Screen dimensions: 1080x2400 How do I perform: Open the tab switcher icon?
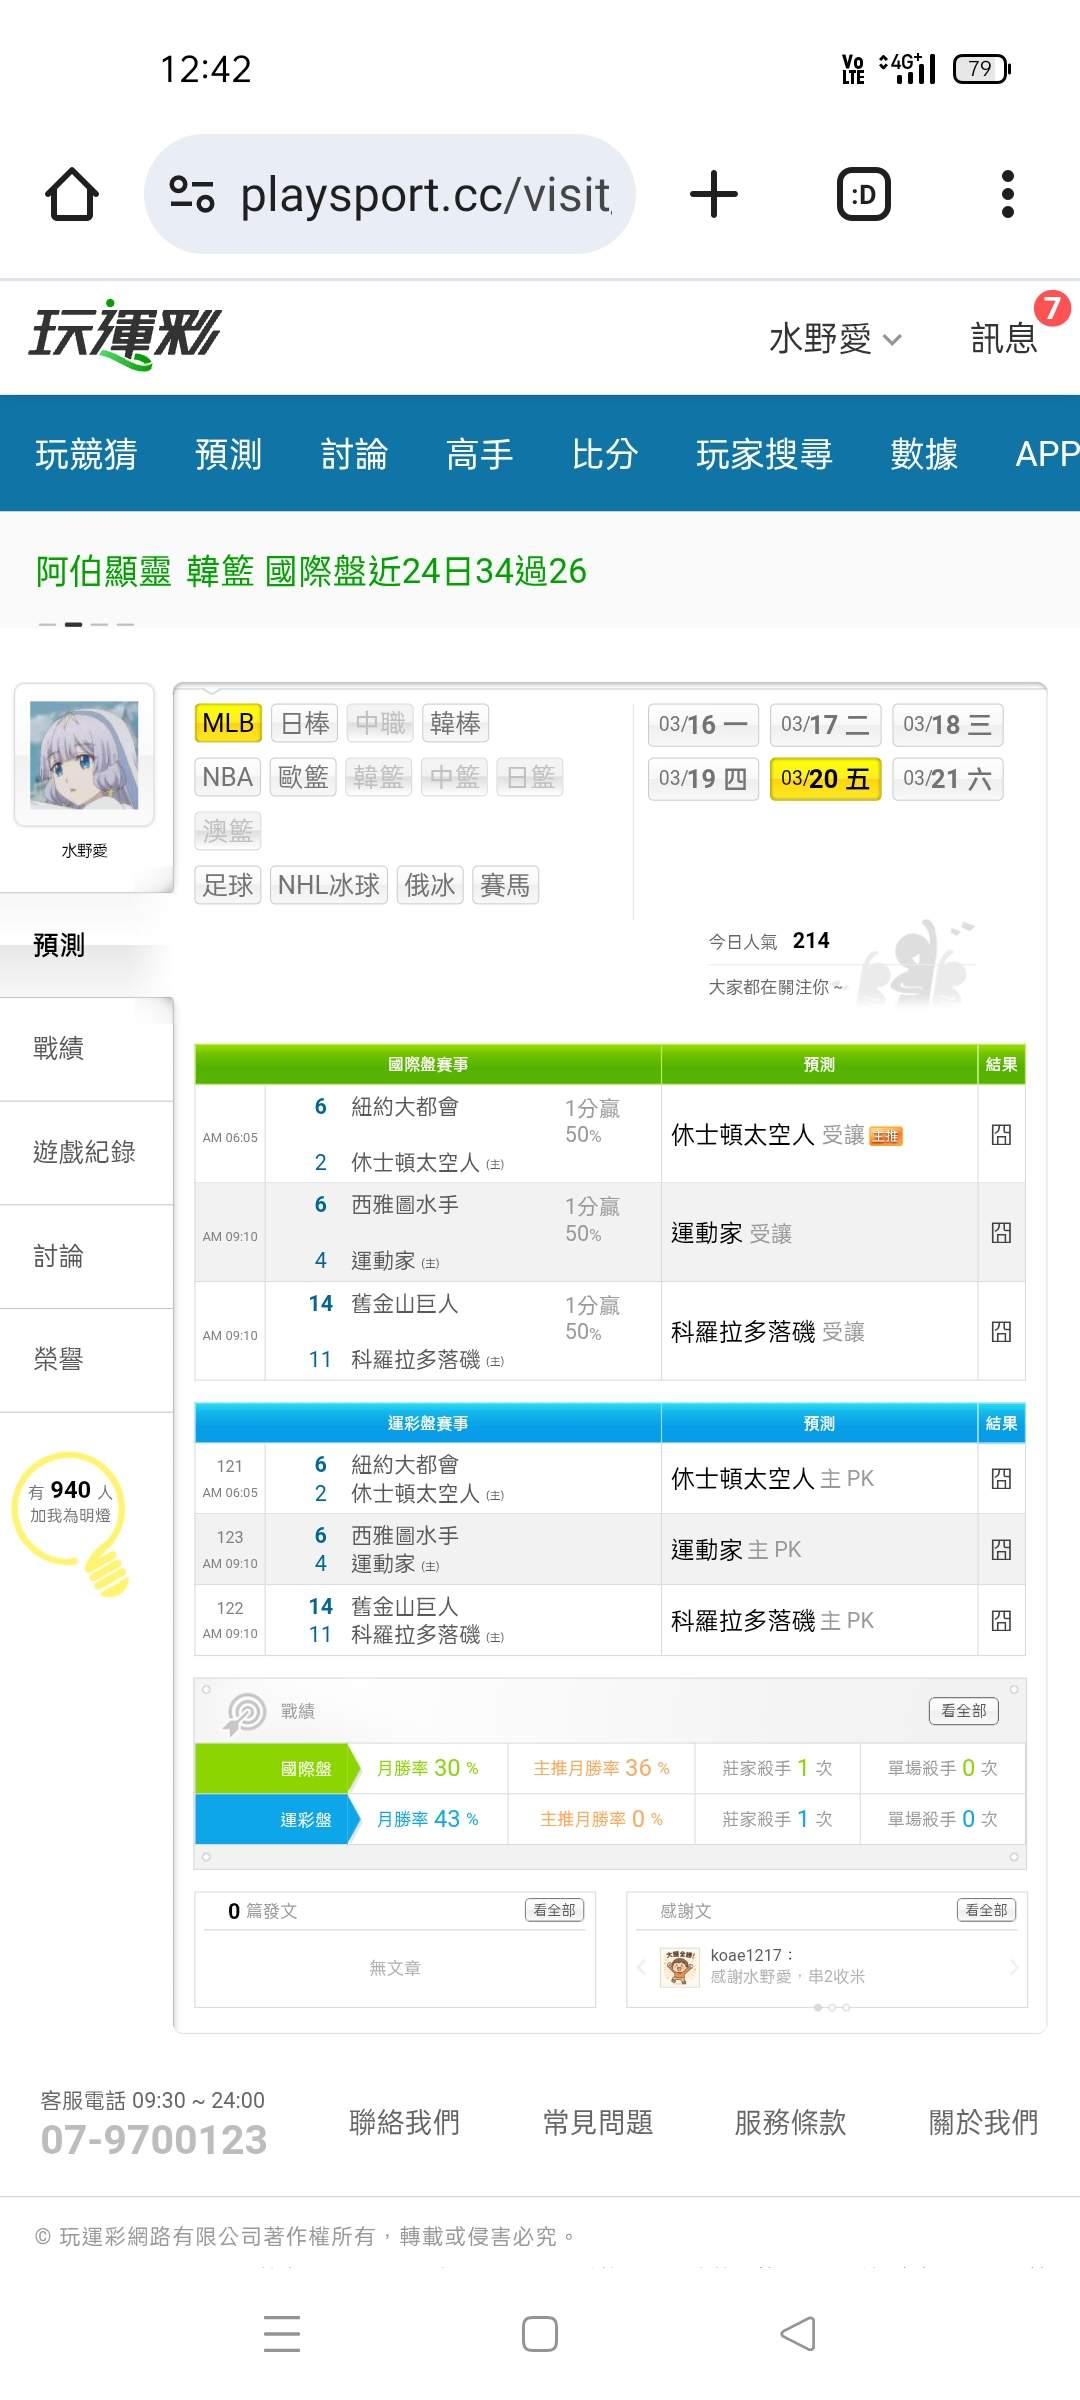pos(864,194)
